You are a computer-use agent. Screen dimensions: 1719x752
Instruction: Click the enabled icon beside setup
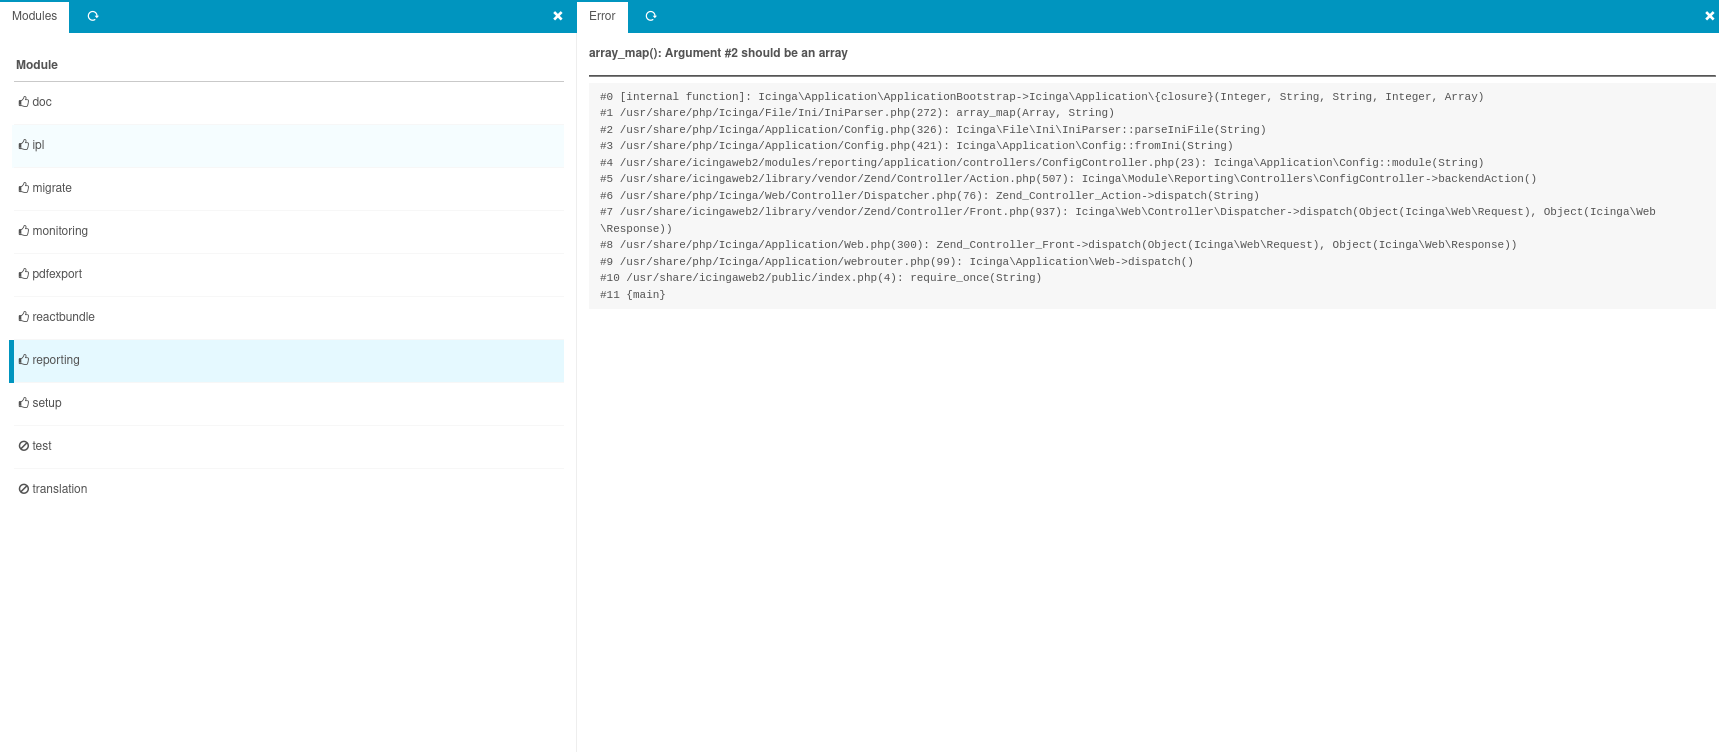24,403
